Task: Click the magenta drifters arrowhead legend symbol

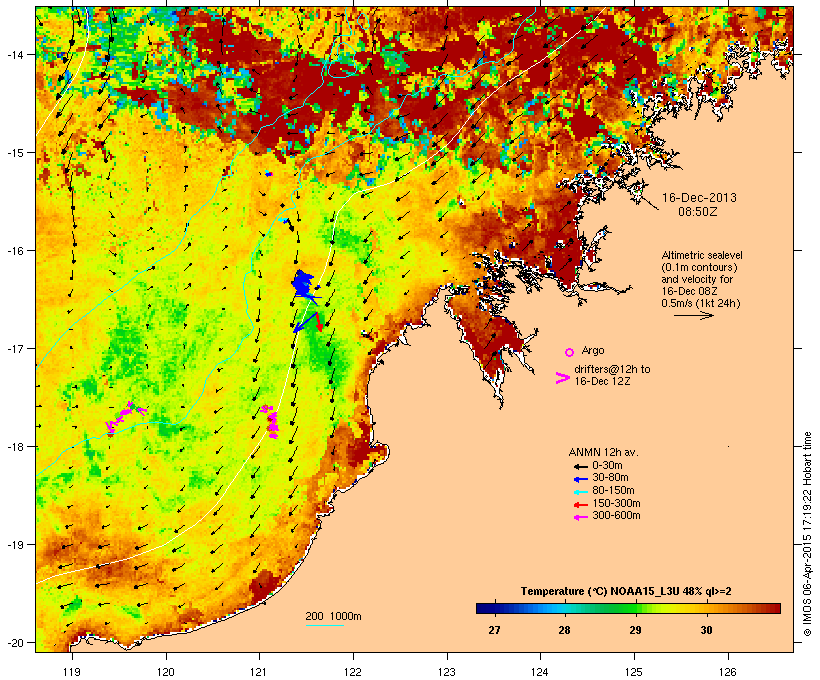Action: click(562, 378)
